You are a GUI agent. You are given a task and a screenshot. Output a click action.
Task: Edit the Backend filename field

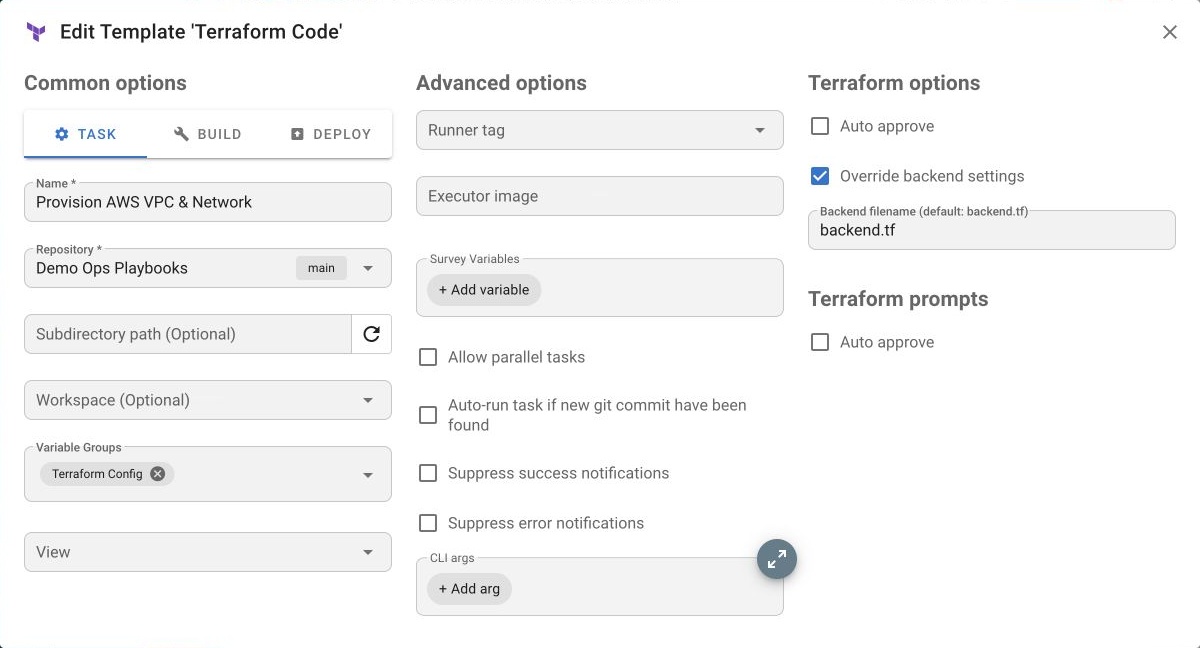click(992, 230)
